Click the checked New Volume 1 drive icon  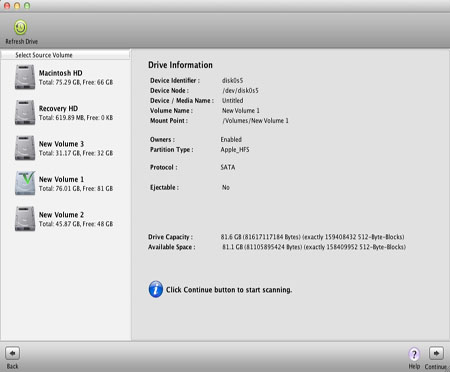(x=25, y=183)
